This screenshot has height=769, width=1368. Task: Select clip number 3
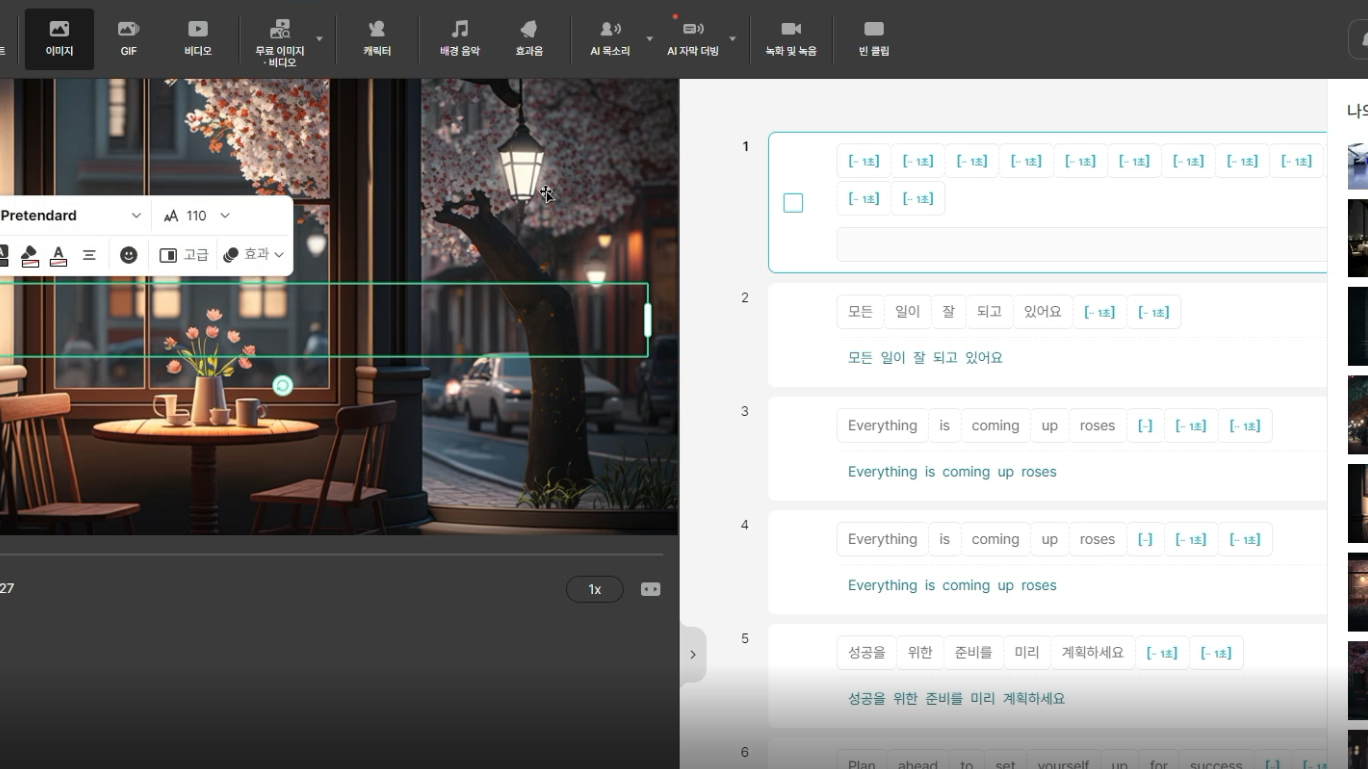(x=745, y=411)
